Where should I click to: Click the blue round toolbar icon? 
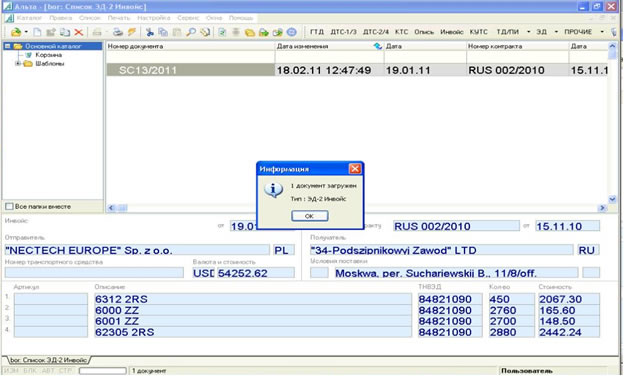[x=292, y=32]
